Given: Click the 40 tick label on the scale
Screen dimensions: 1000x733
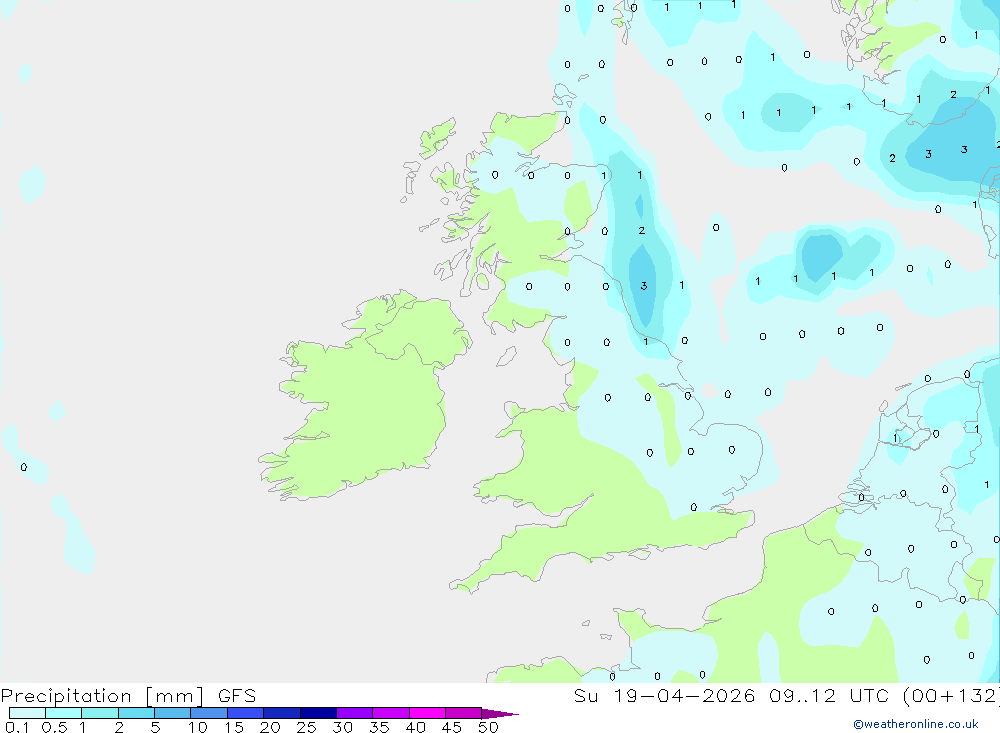Looking at the screenshot, I should coord(415,727).
